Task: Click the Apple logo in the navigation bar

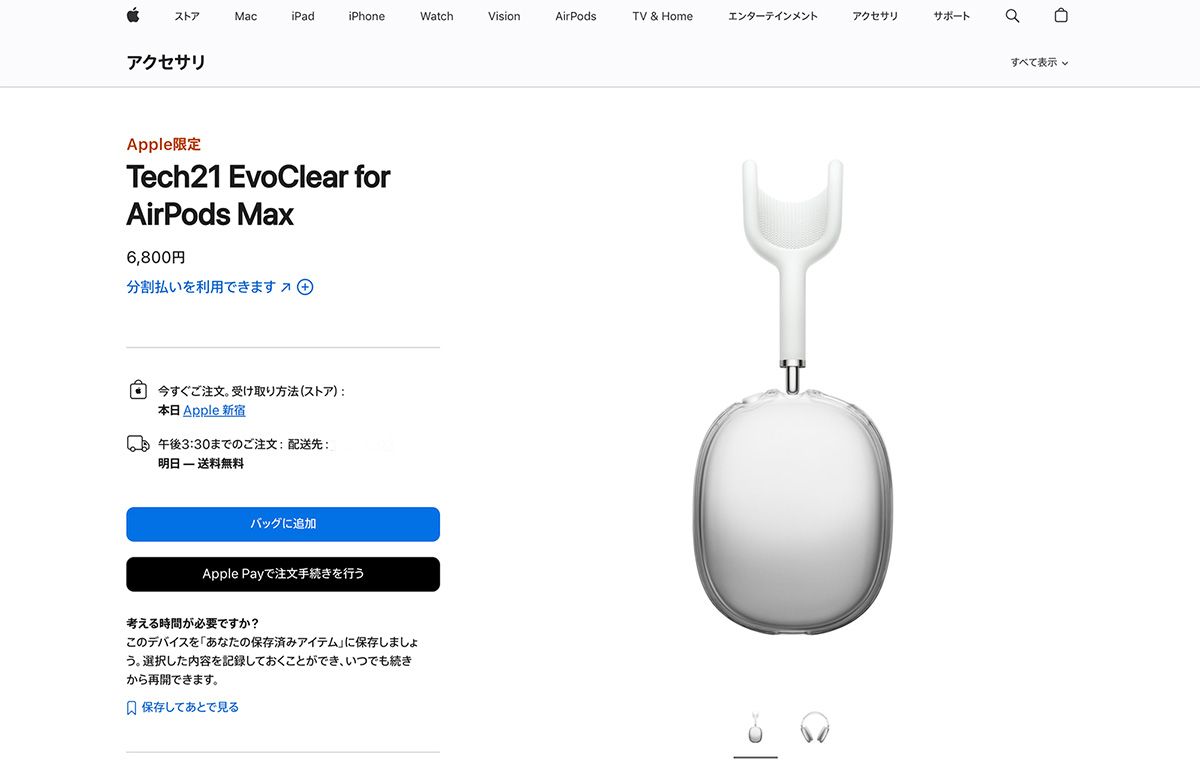Action: click(x=132, y=15)
